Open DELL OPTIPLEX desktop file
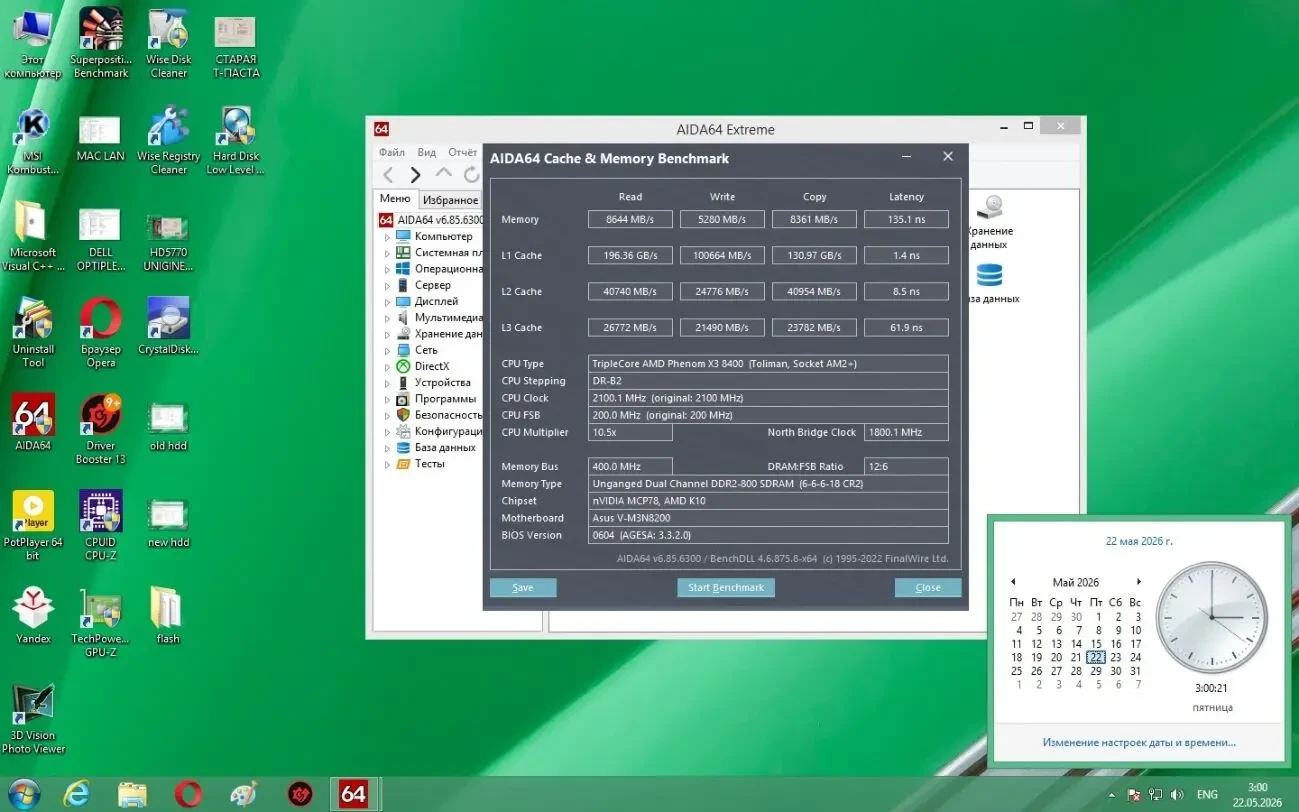Screen dimensions: 1299x812 point(101,237)
